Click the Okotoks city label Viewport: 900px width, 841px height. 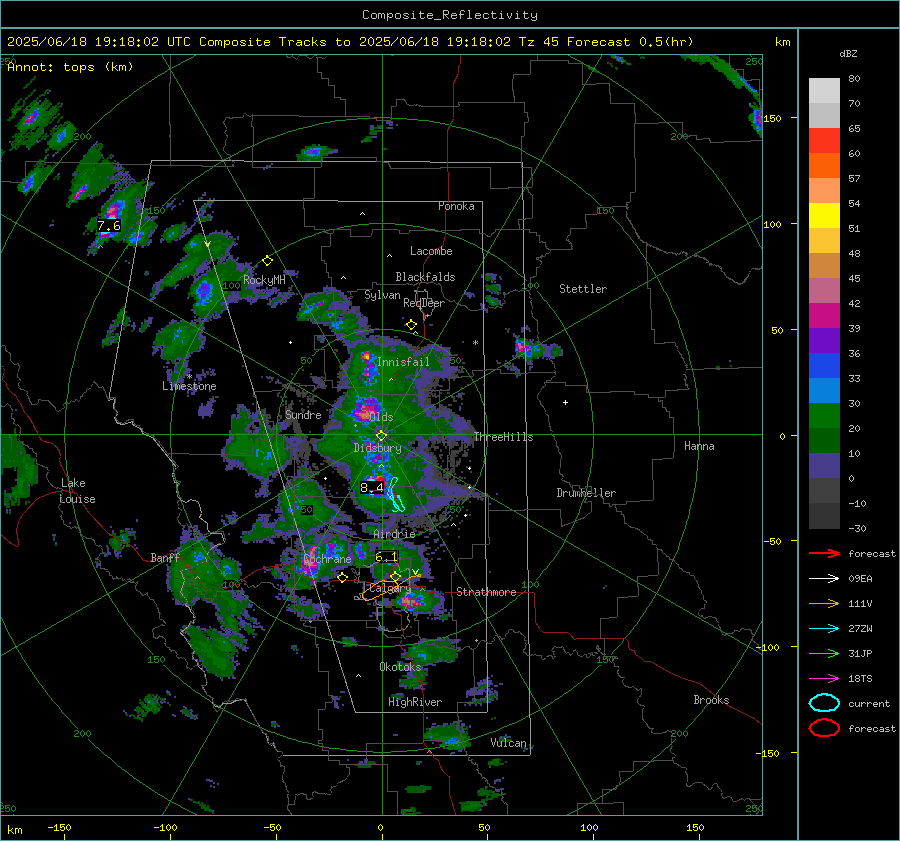tap(400, 666)
